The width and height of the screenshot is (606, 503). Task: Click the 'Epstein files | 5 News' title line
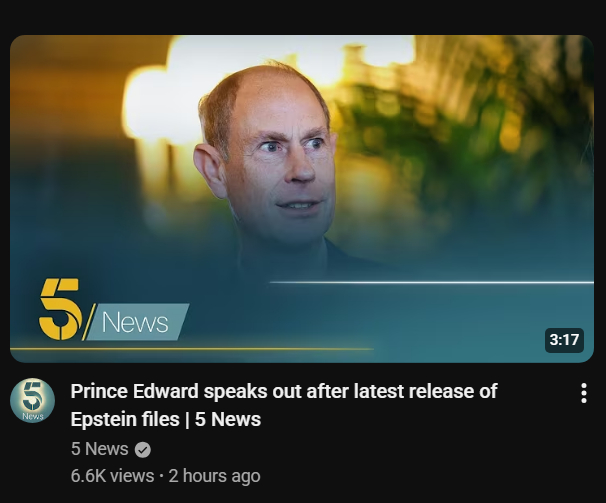click(166, 419)
